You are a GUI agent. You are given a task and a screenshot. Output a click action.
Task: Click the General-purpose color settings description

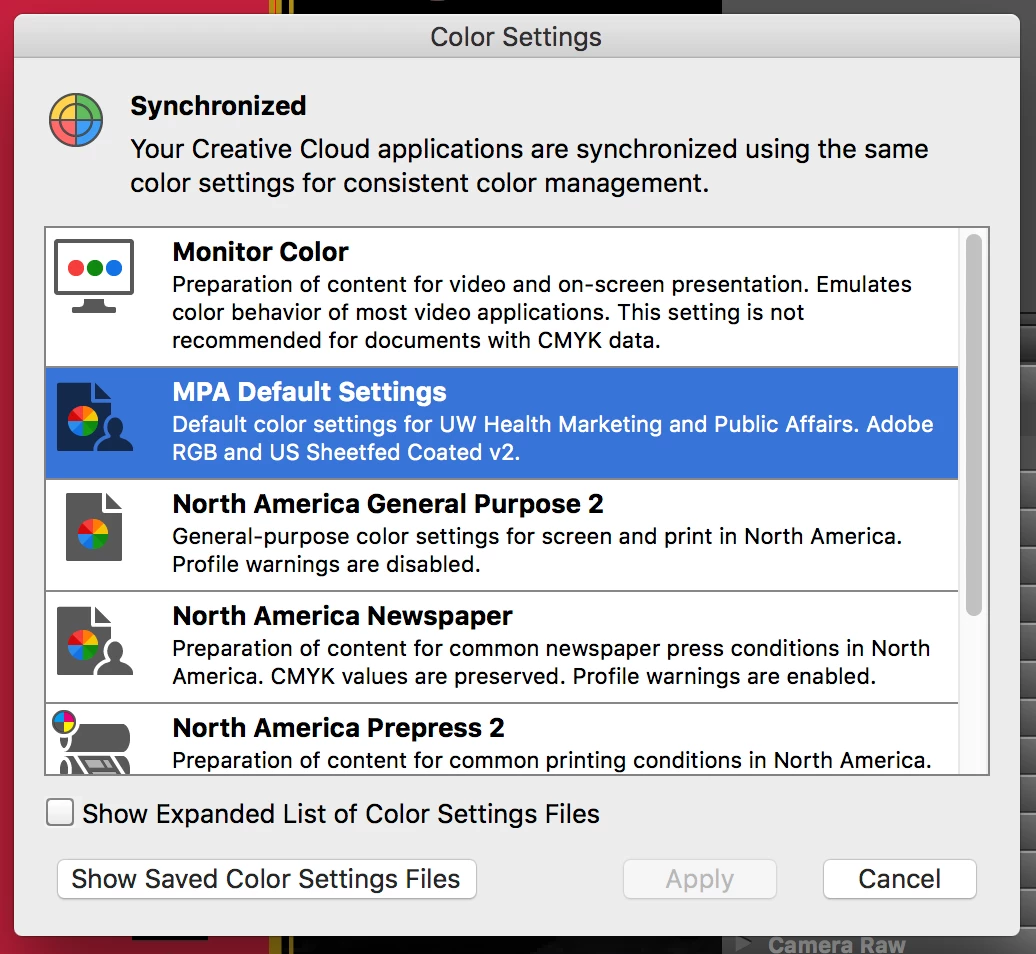(537, 550)
